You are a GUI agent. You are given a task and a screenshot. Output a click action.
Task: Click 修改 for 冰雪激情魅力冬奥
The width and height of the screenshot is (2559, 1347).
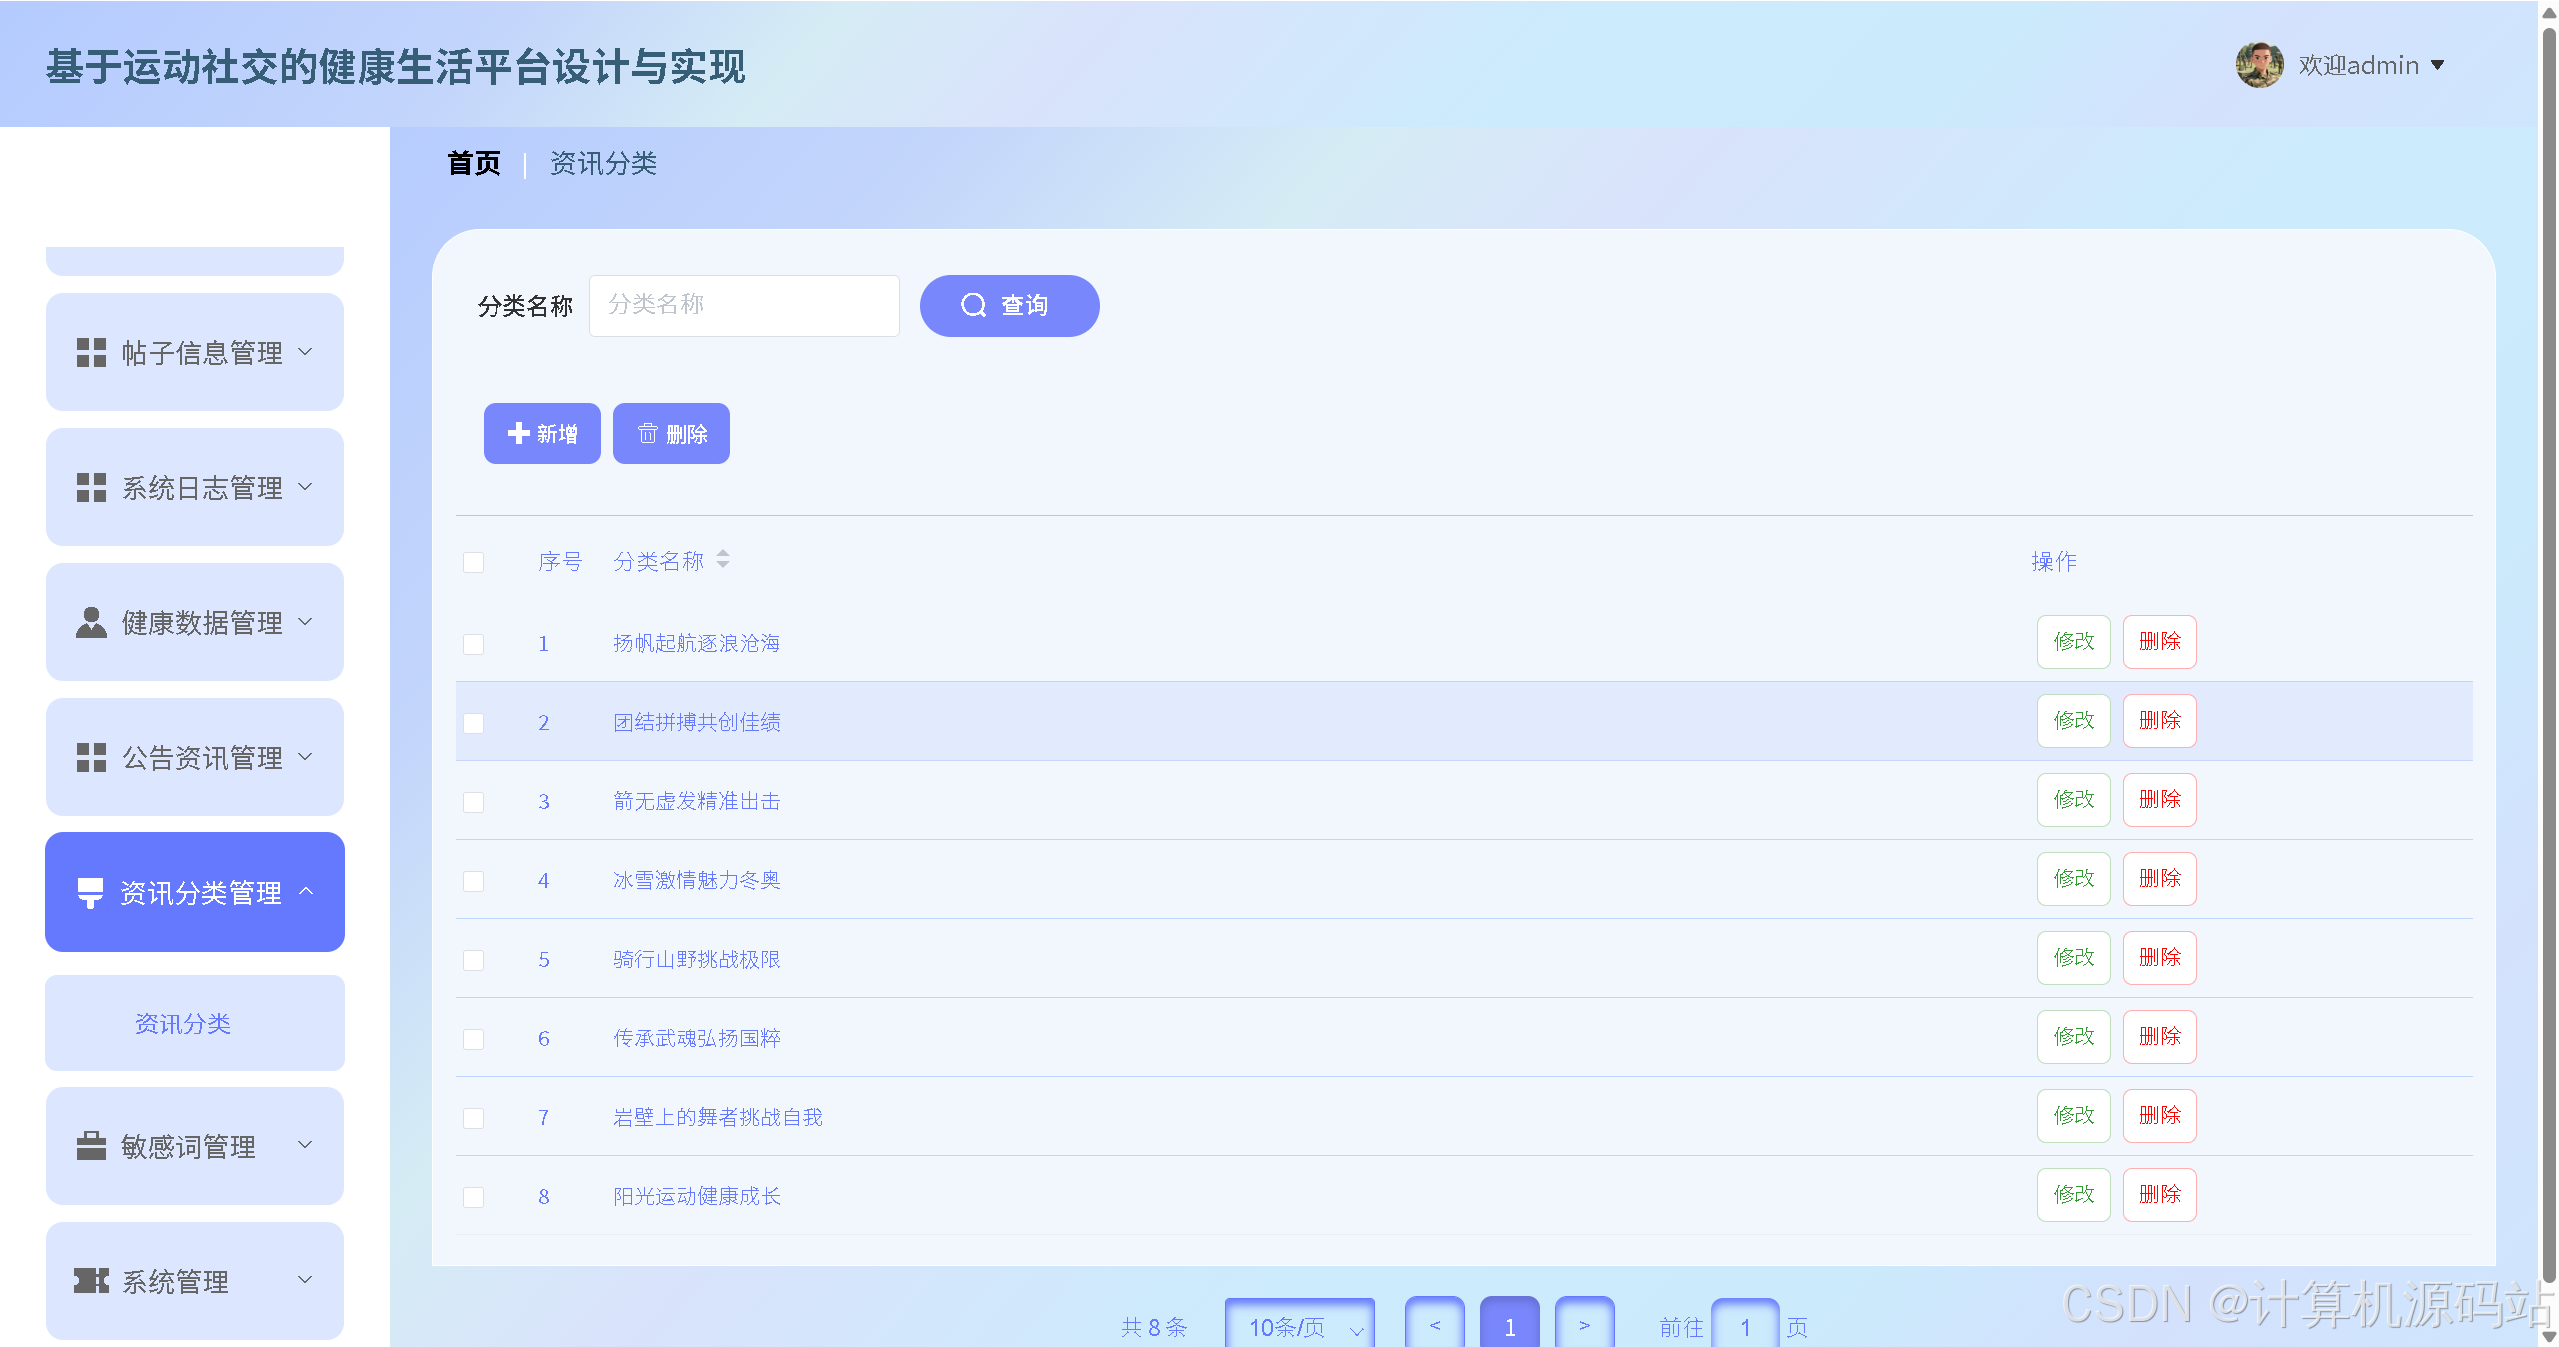pyautogui.click(x=2073, y=879)
